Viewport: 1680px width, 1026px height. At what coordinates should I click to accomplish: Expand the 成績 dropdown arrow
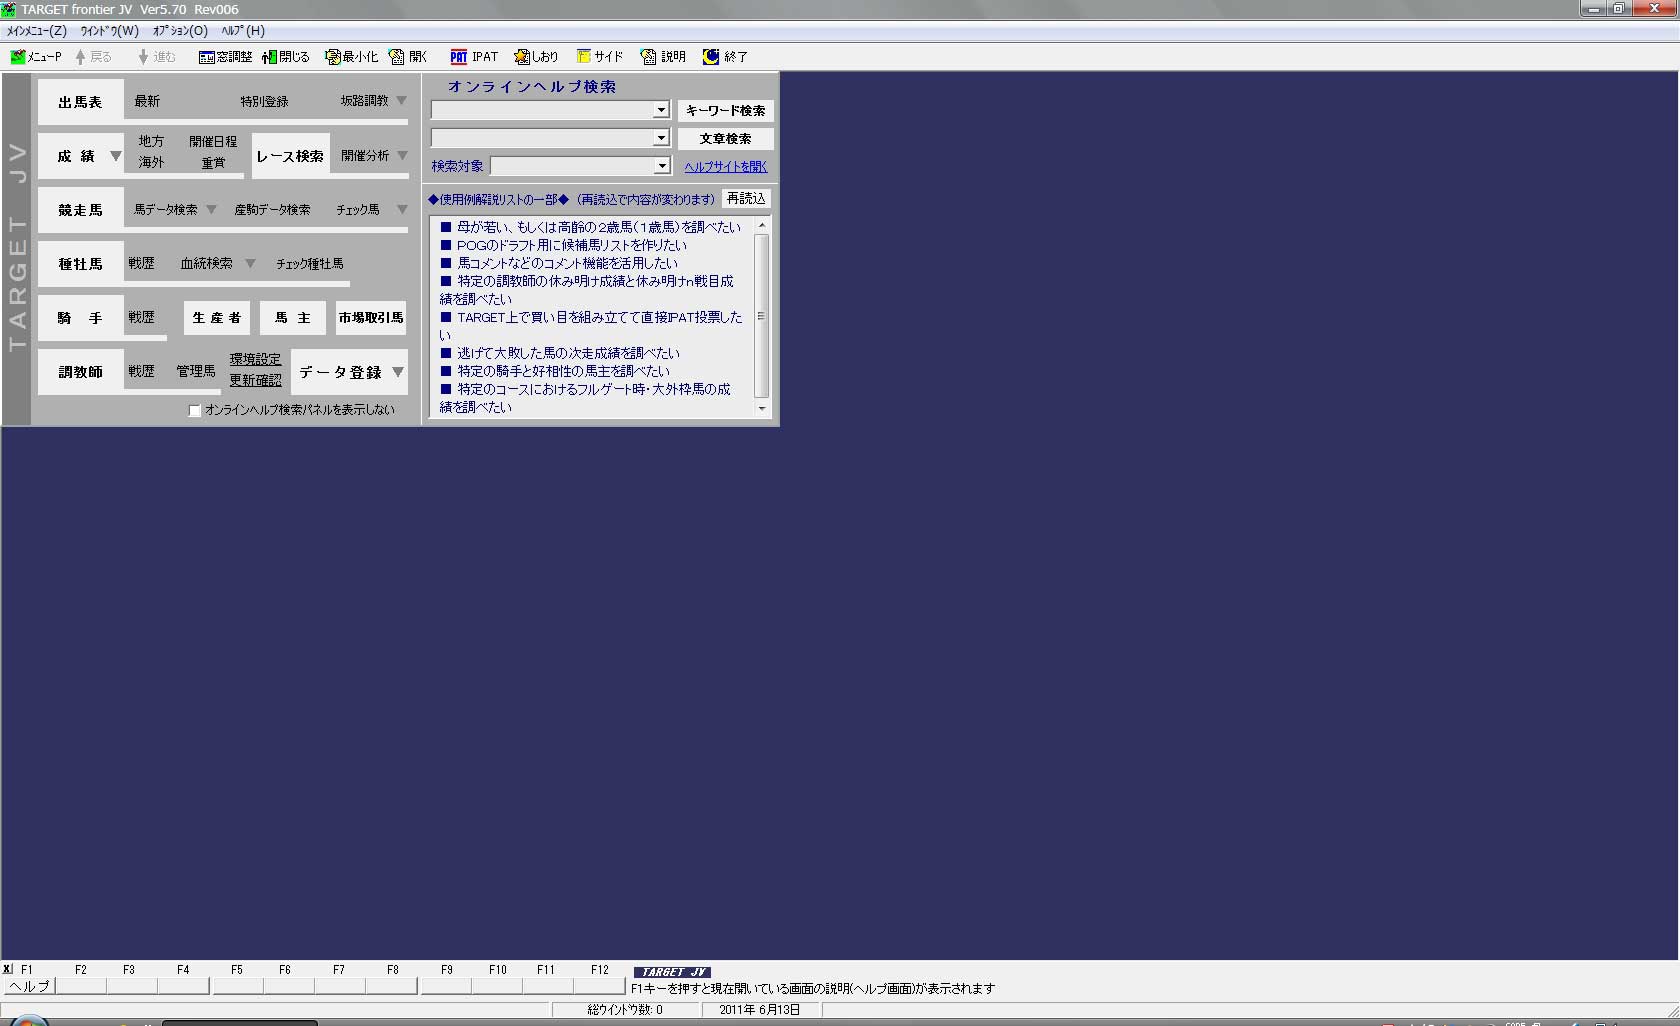[x=116, y=156]
